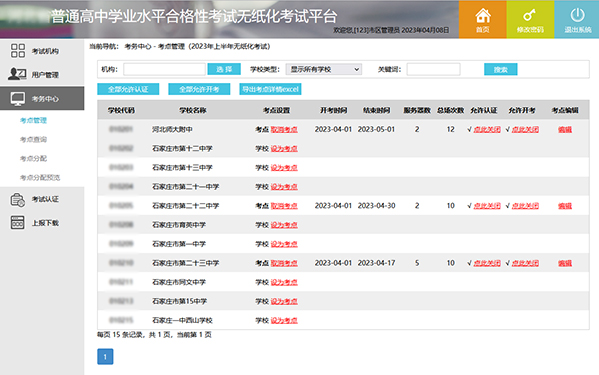Click 设为考点 for 石家庄市第15中学
599x375 pixels.
tap(284, 301)
